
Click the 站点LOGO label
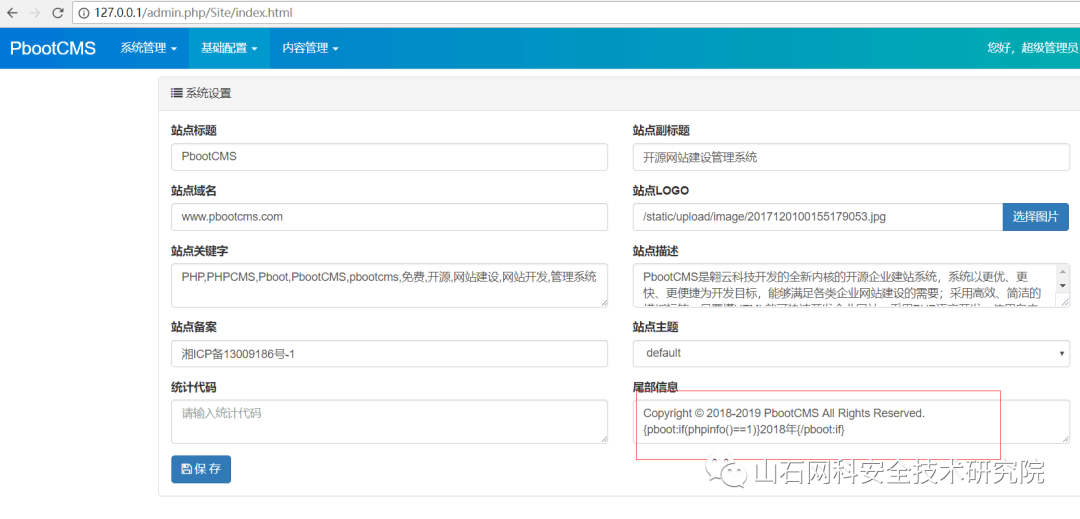pos(661,190)
